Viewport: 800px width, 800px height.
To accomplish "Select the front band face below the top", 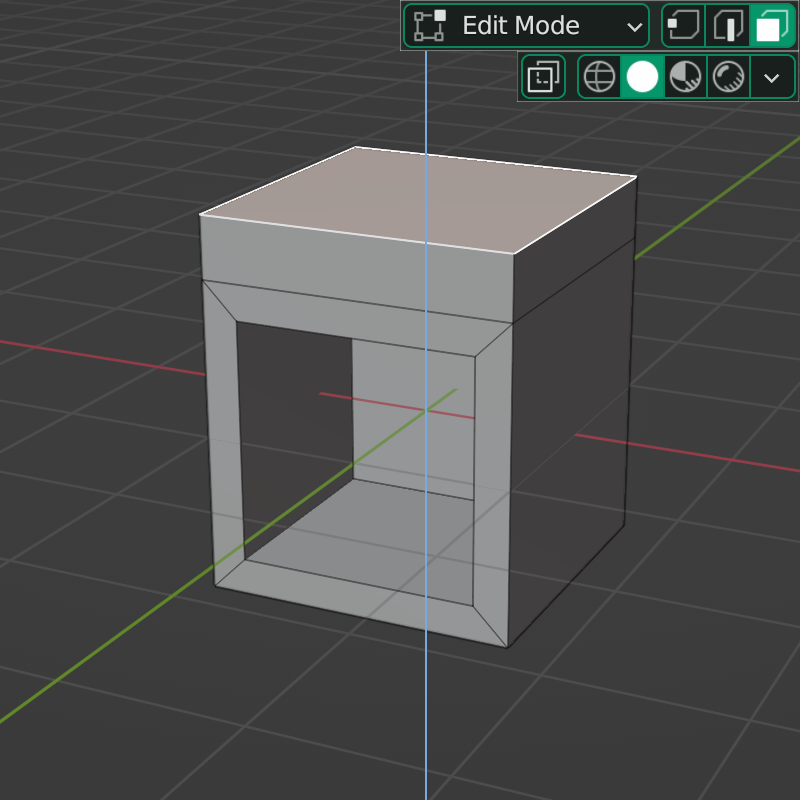I will point(357,268).
